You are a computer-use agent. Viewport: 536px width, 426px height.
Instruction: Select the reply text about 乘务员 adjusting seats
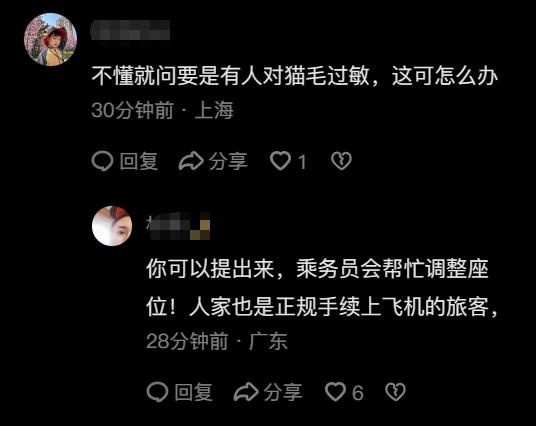tap(322, 288)
